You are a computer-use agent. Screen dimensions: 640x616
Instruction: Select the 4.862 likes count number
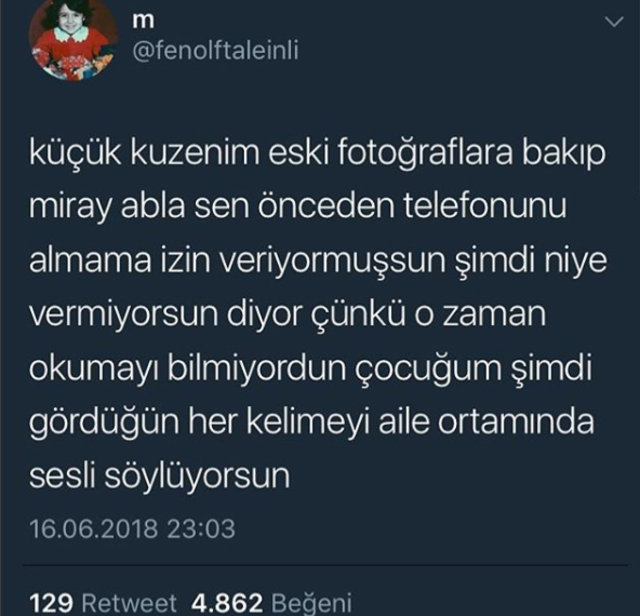click(x=227, y=603)
